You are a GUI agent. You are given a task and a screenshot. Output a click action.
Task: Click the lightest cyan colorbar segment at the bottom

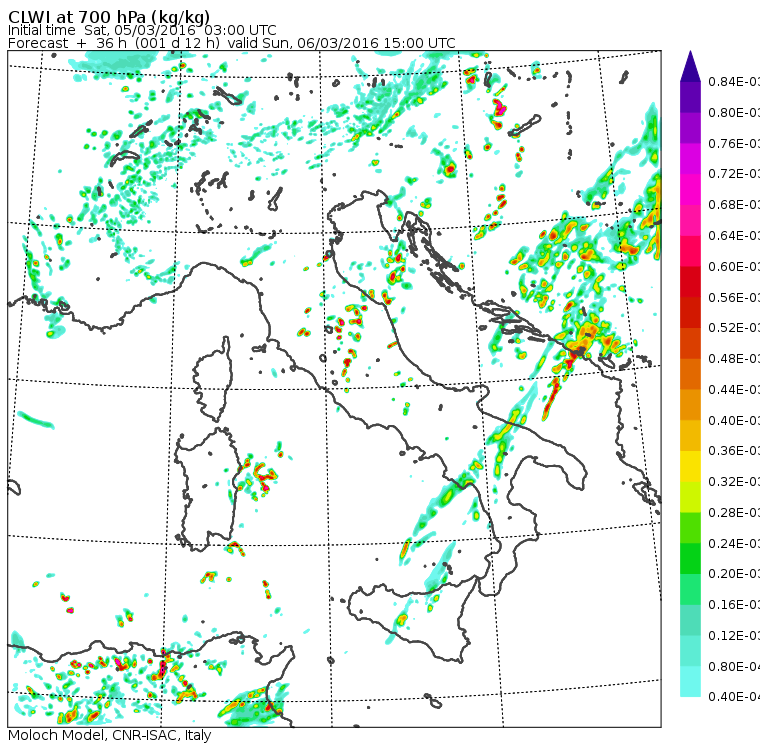(690, 682)
